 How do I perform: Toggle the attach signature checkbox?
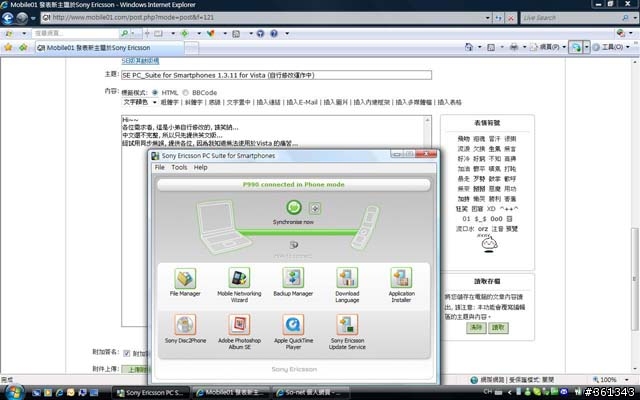(127, 353)
